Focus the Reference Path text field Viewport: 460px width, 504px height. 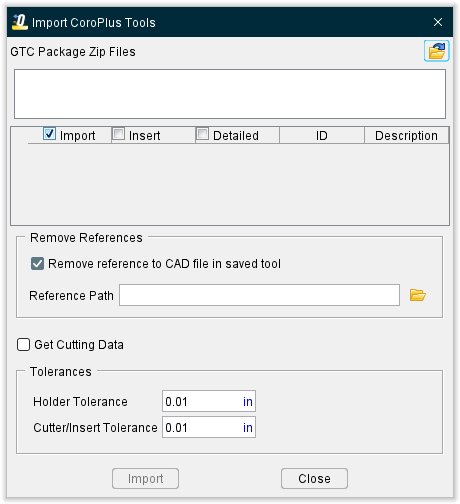point(259,295)
